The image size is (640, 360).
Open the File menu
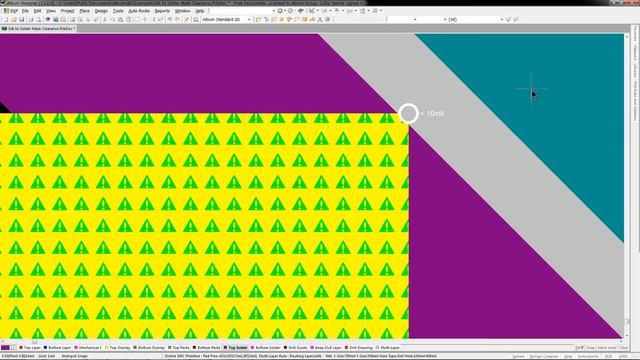[25, 11]
